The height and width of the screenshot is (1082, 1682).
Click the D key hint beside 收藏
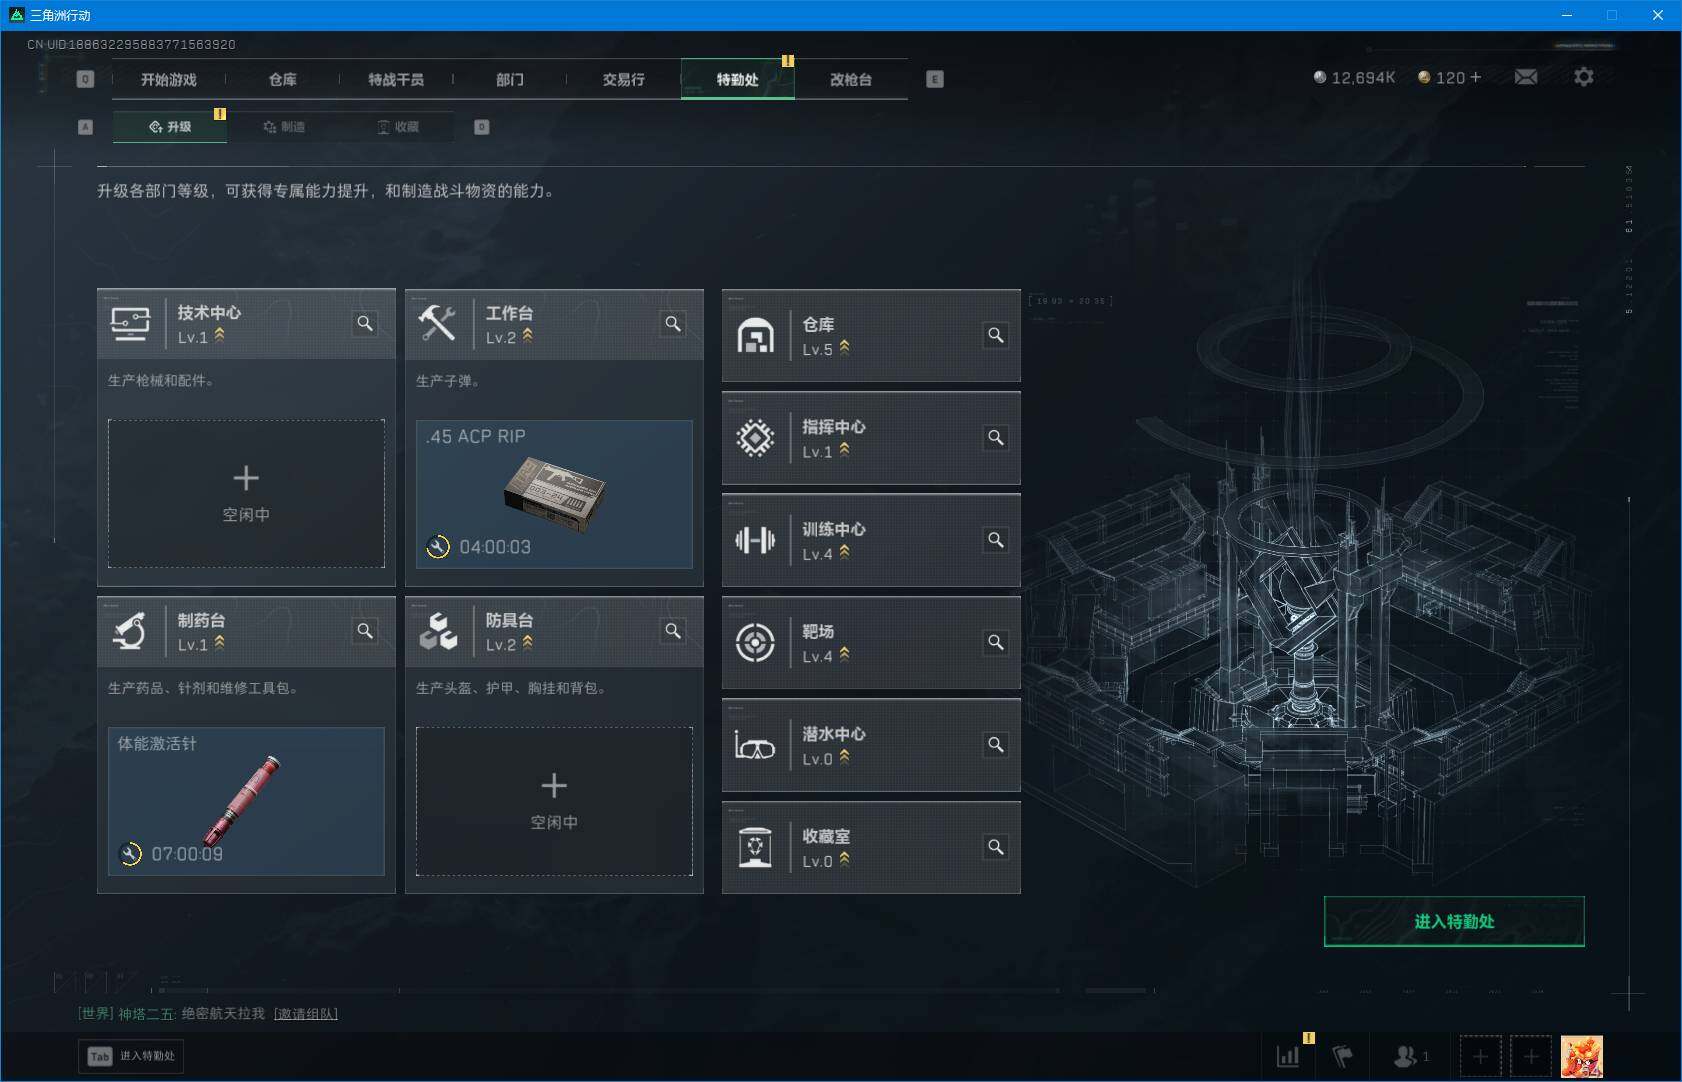(481, 127)
